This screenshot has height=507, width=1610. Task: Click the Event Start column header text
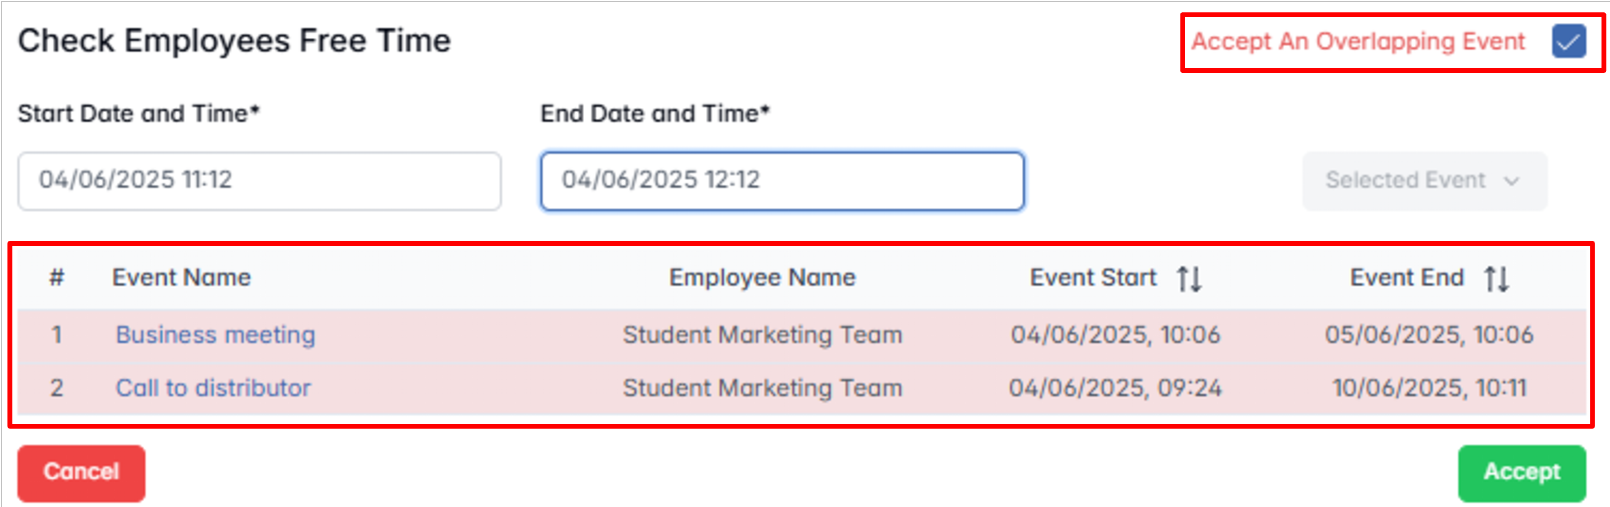click(1092, 278)
